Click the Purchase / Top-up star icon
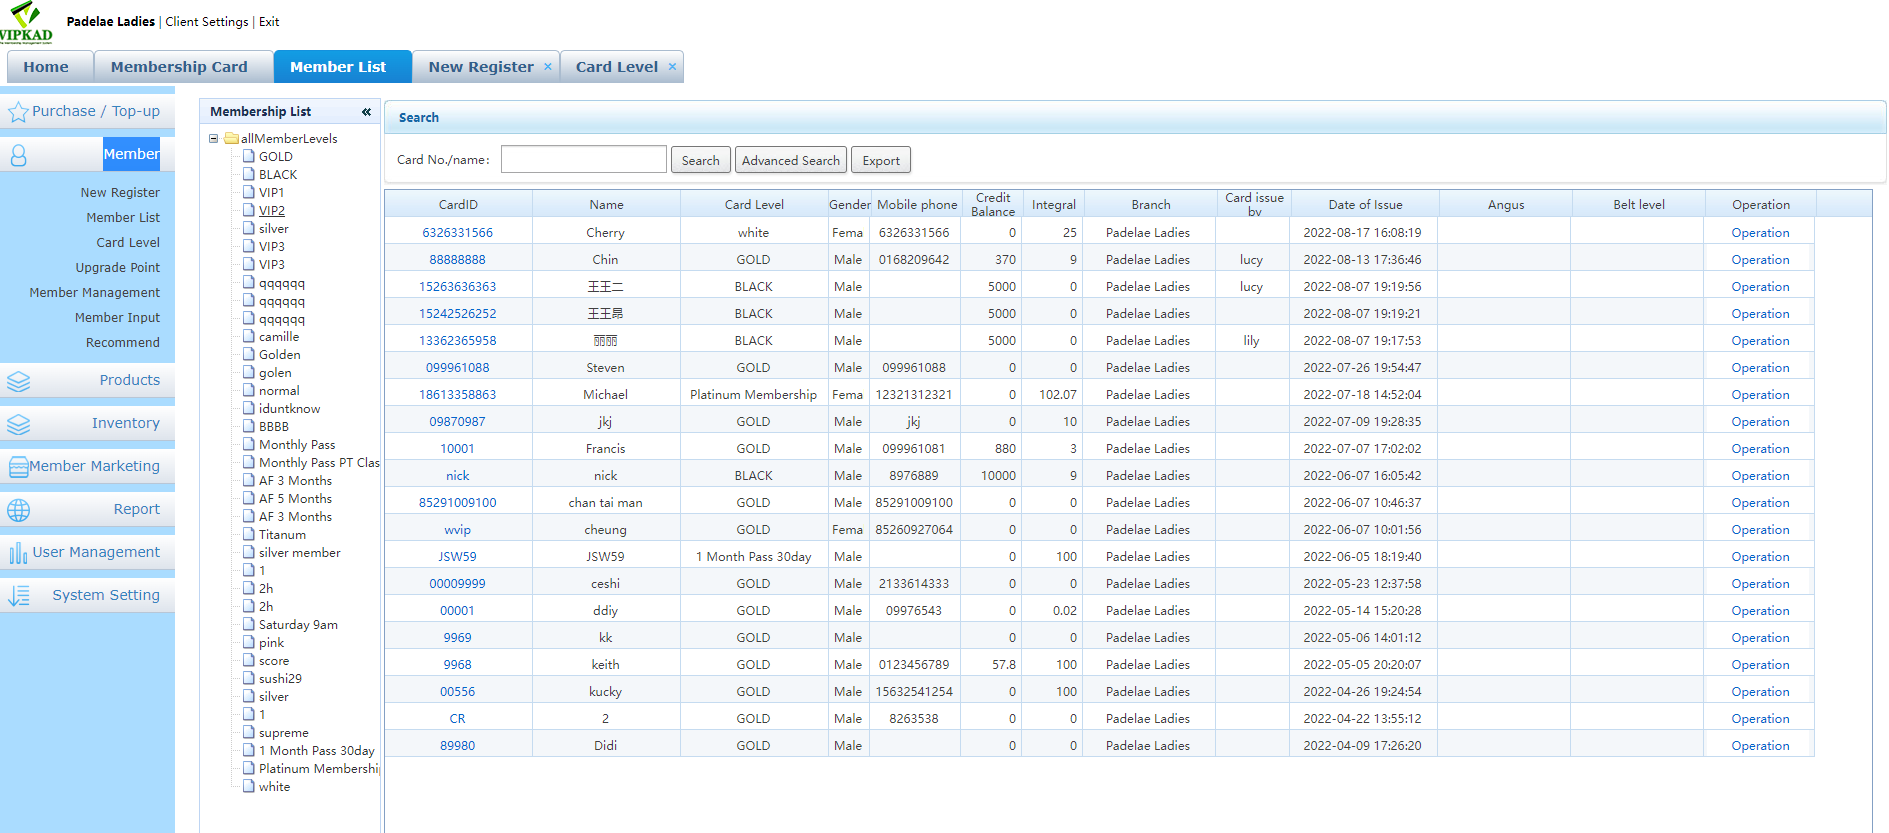 pos(18,112)
